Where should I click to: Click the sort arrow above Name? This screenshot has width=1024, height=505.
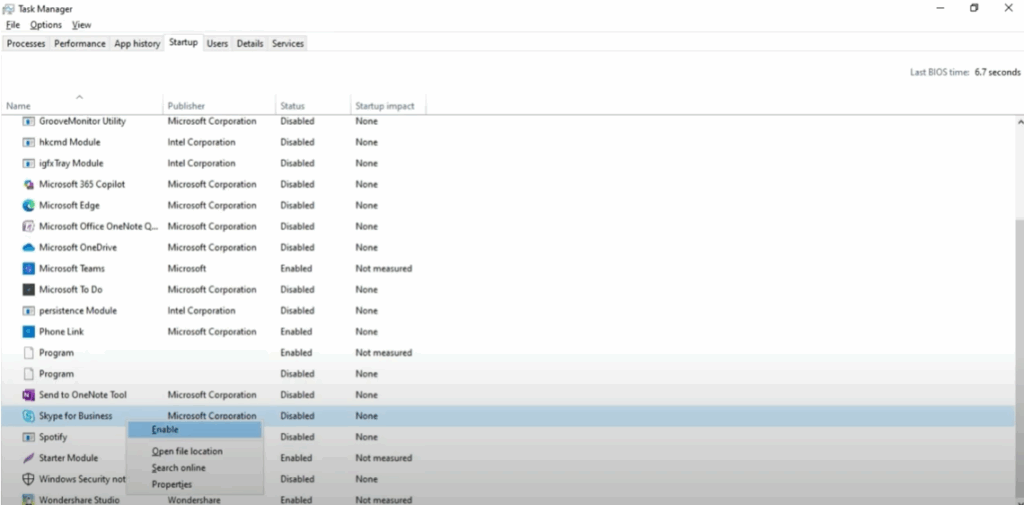[x=80, y=97]
